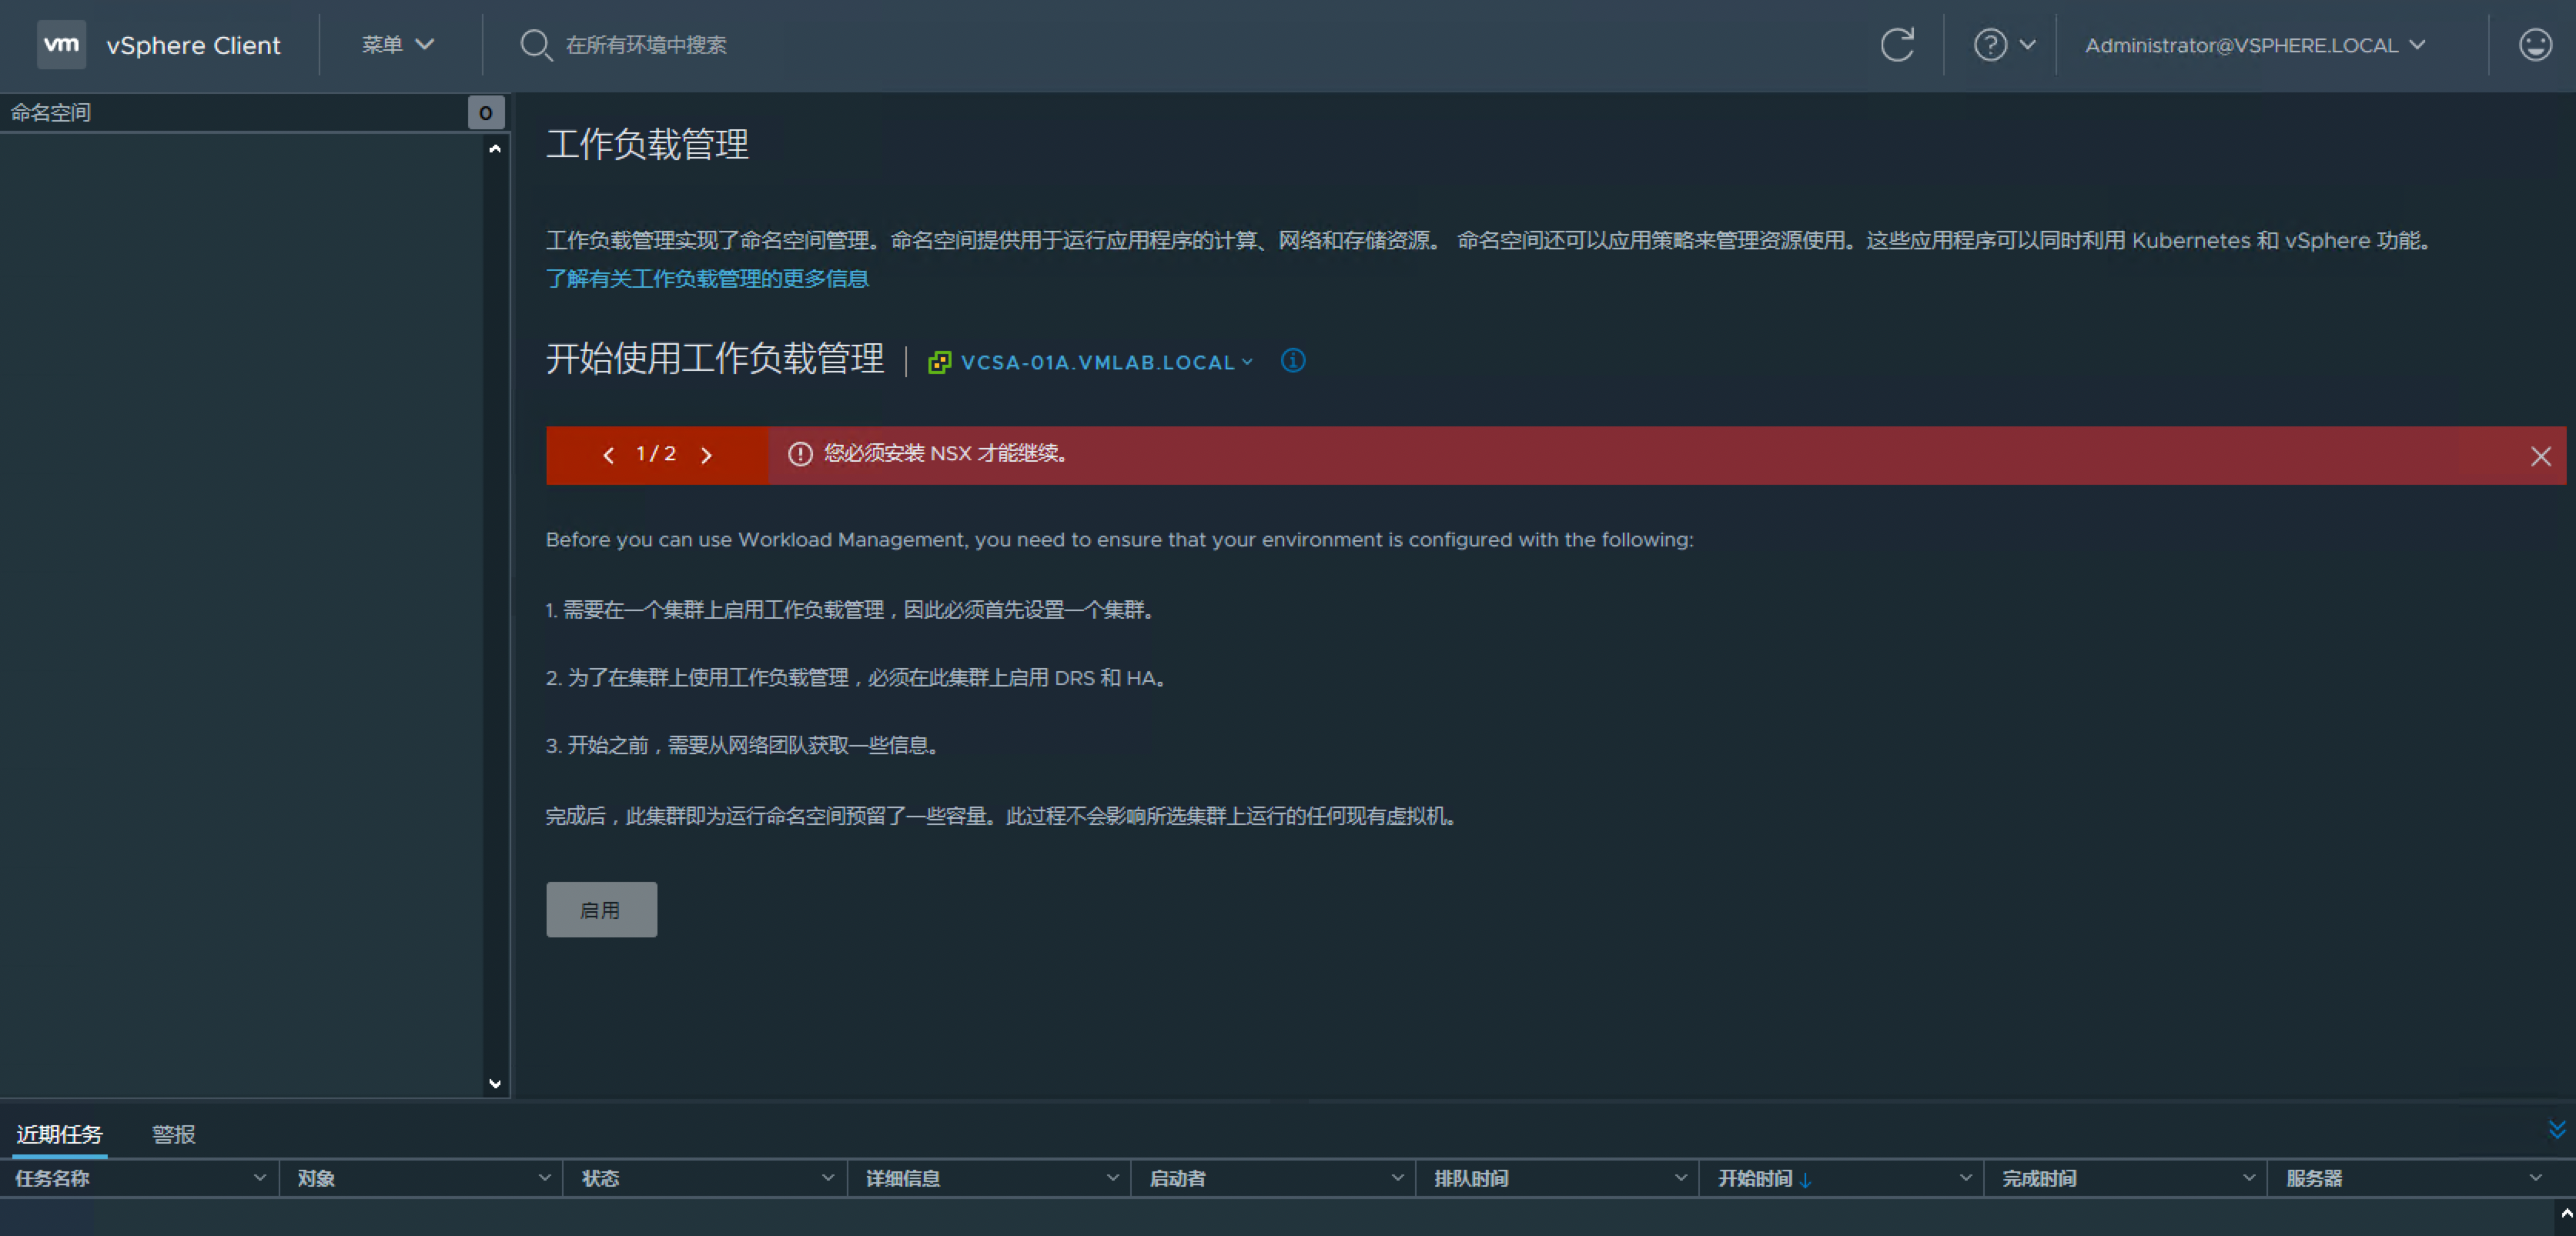Open filter dropdown for 服务器 column
The image size is (2576, 1236).
2534,1178
